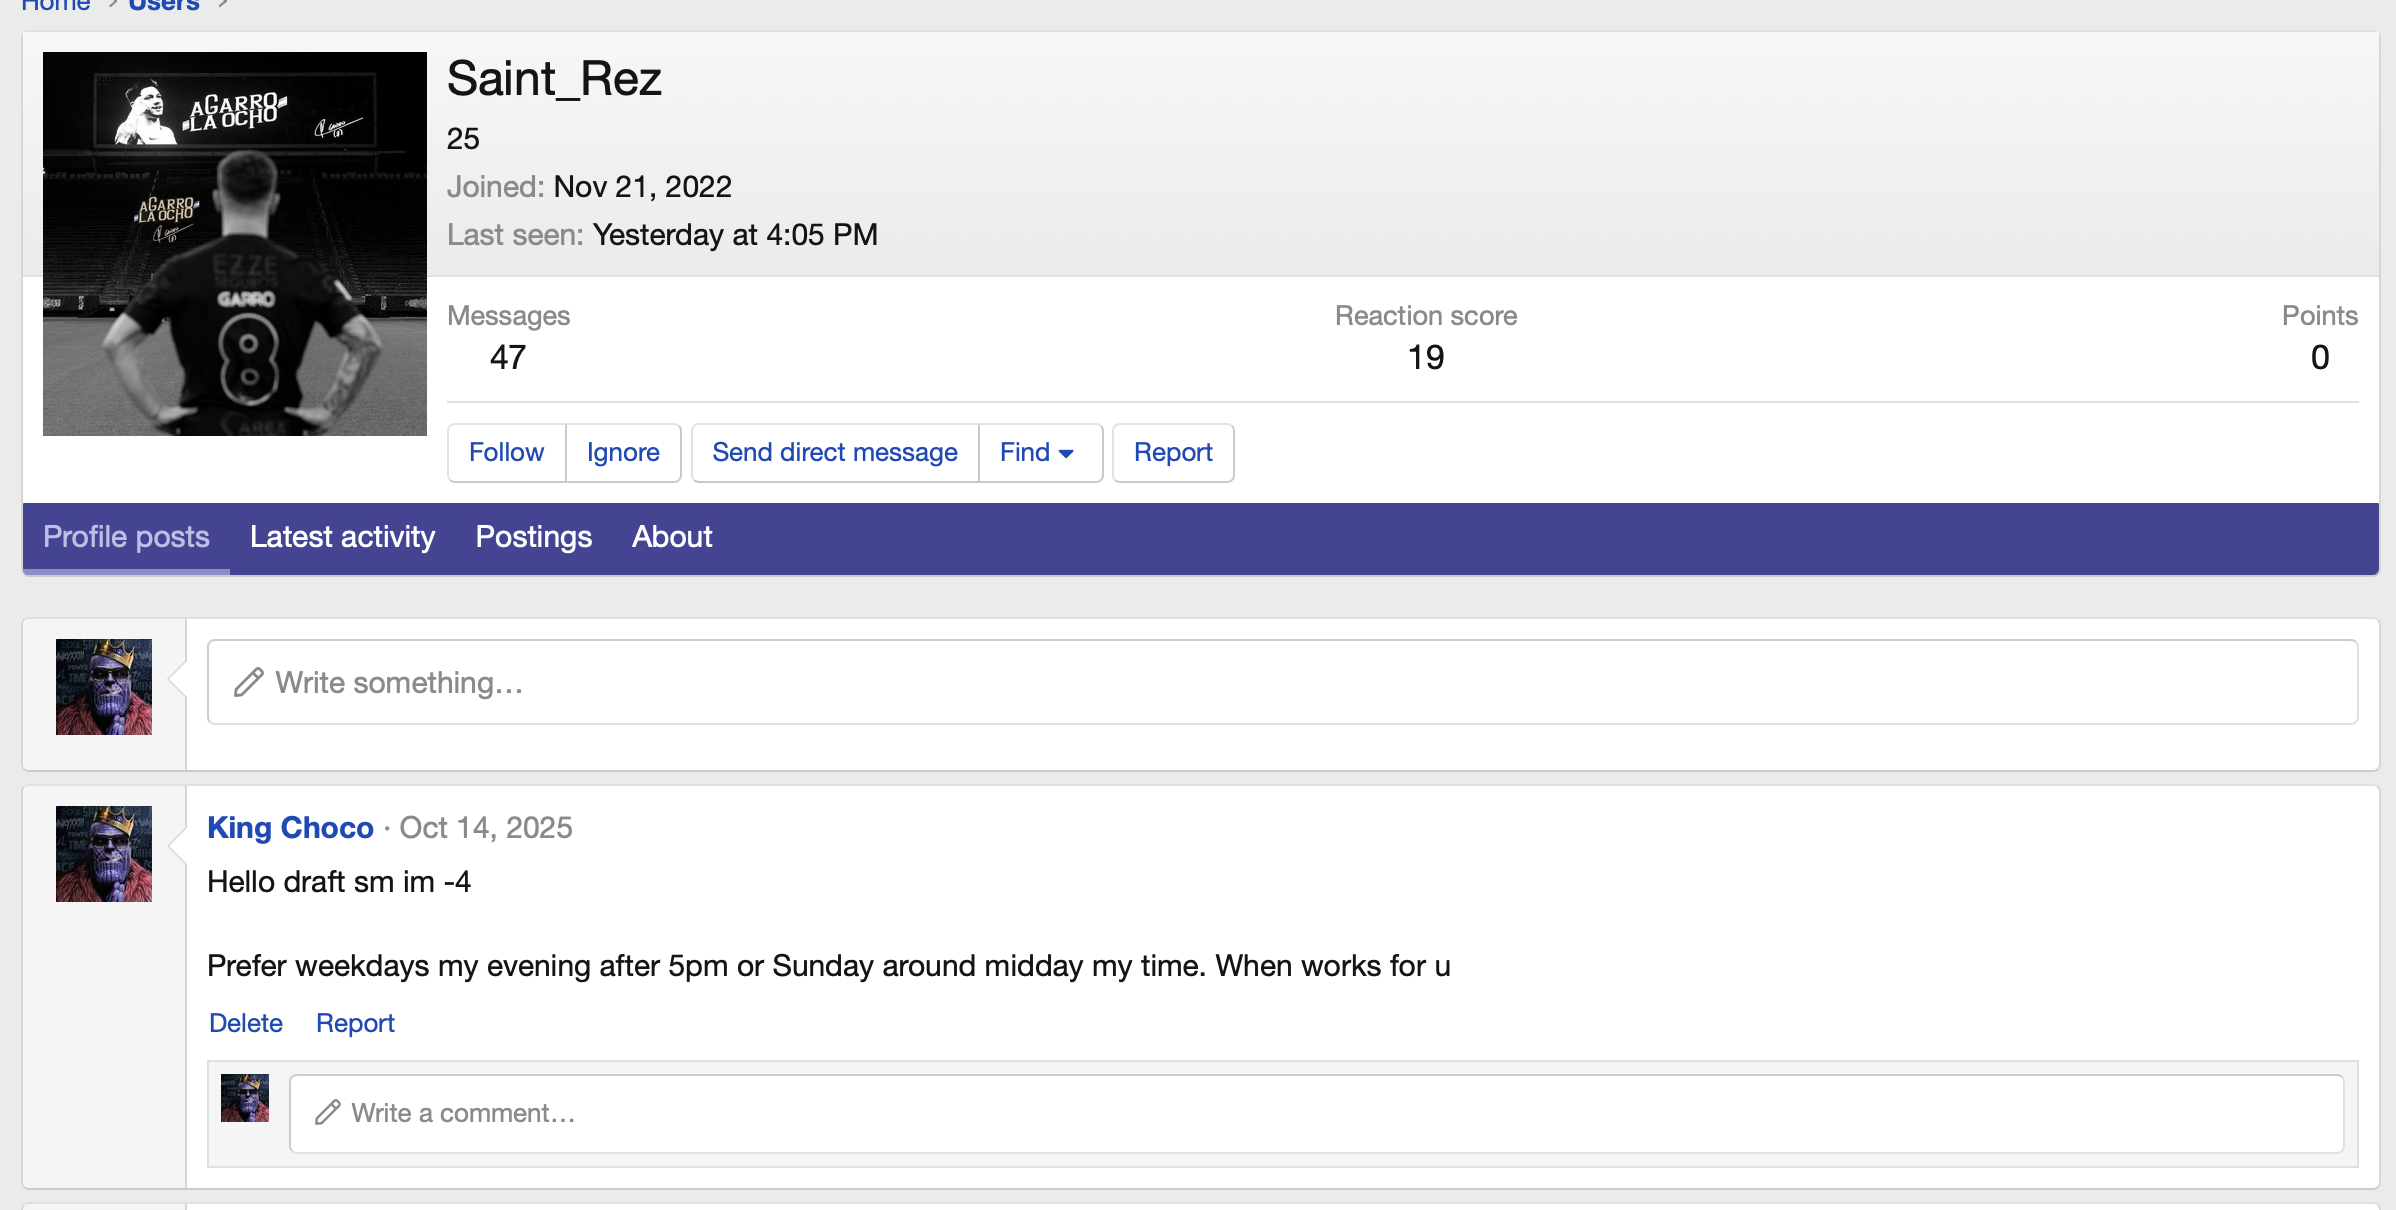Report King Choco's profile post

click(x=355, y=1023)
